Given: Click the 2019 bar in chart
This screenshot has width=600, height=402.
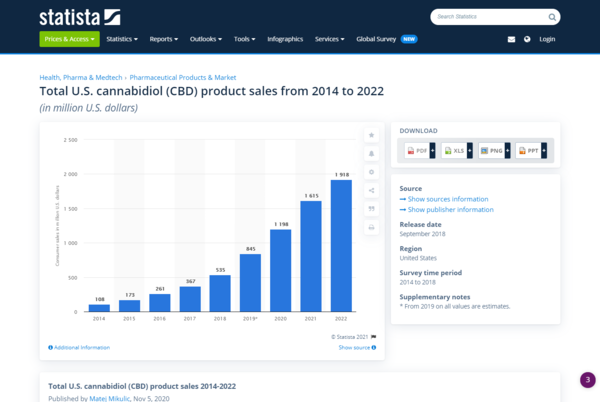Looking at the screenshot, I should [250, 283].
